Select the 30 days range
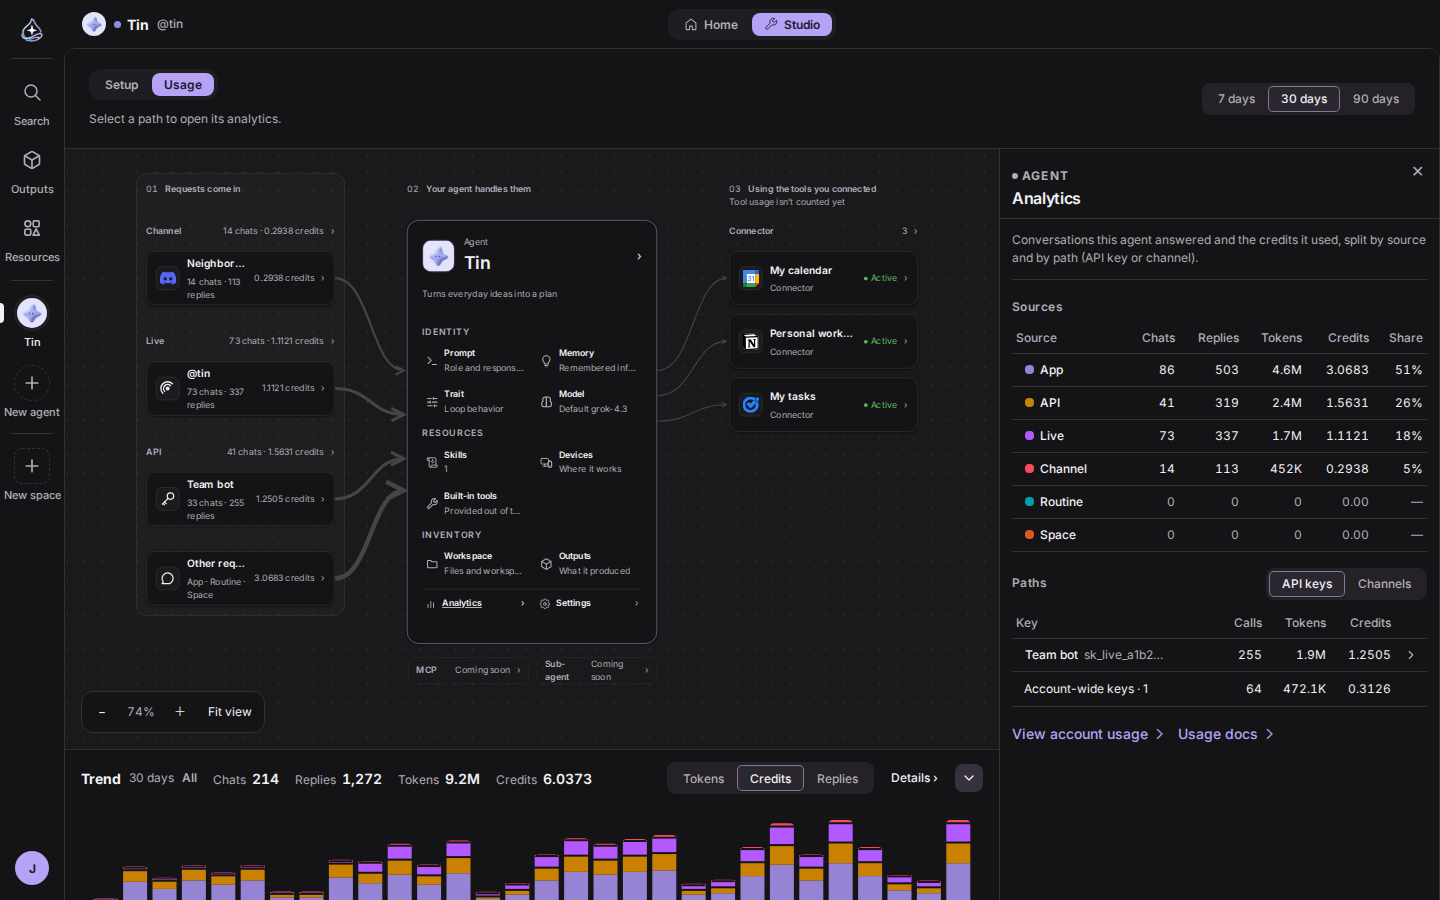 (1304, 99)
